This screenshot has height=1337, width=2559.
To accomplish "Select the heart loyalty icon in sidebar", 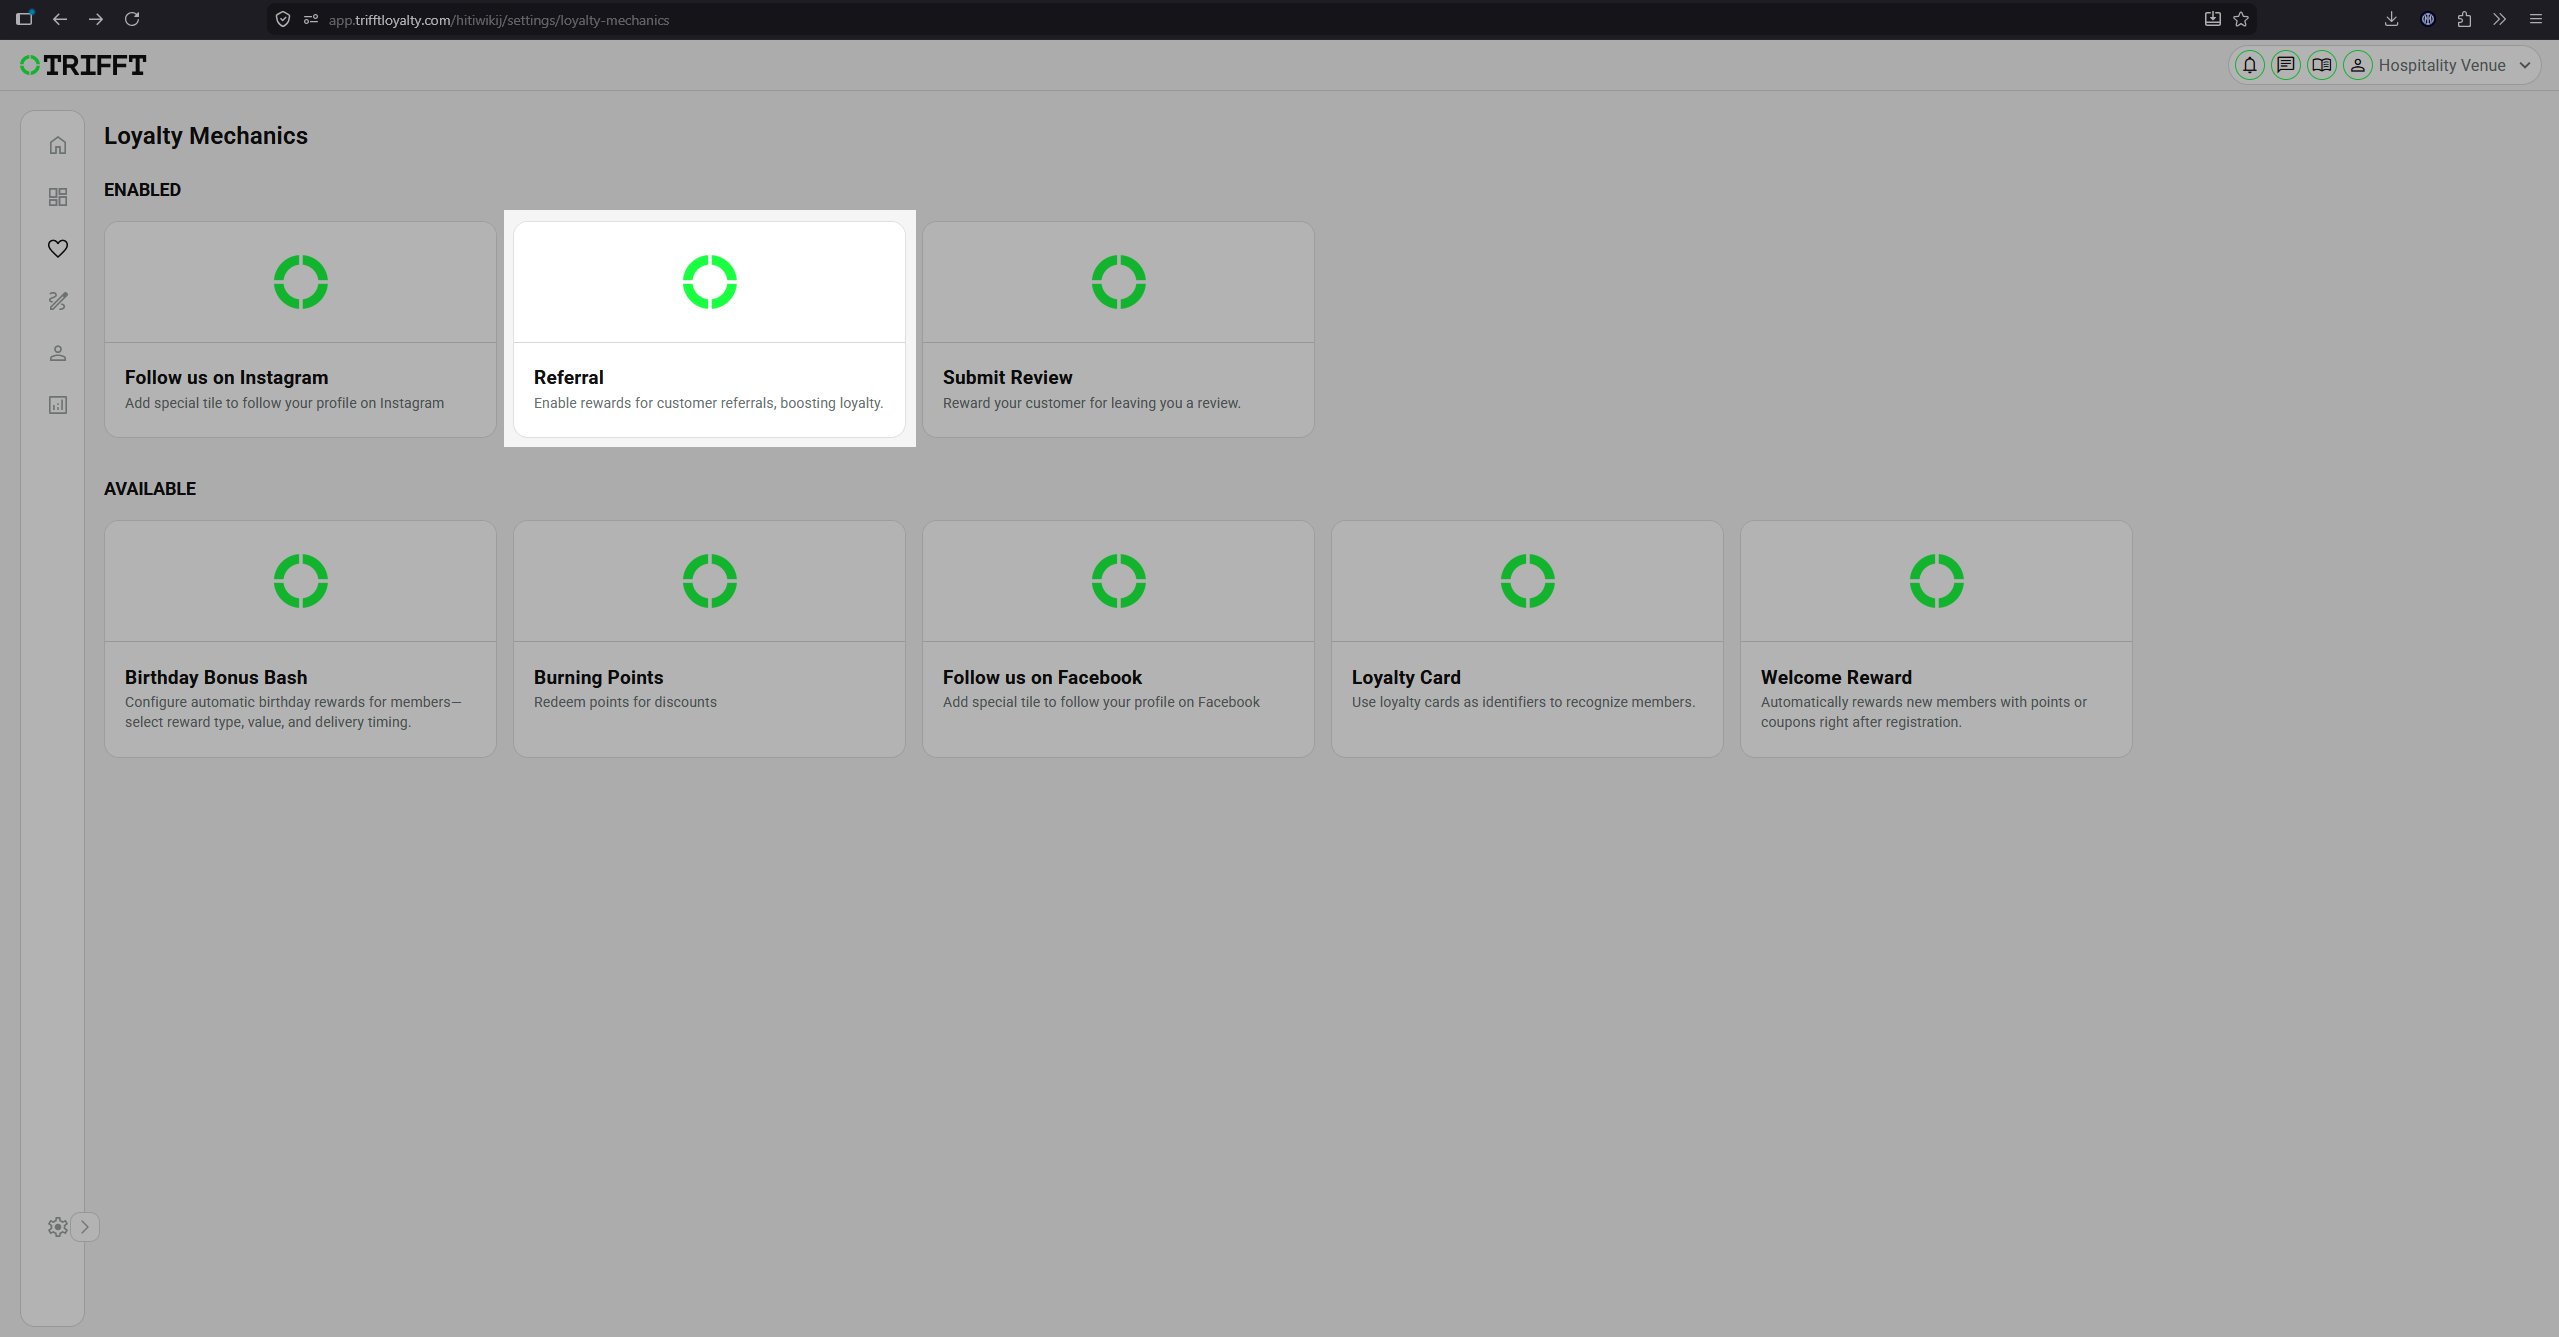I will [x=58, y=248].
